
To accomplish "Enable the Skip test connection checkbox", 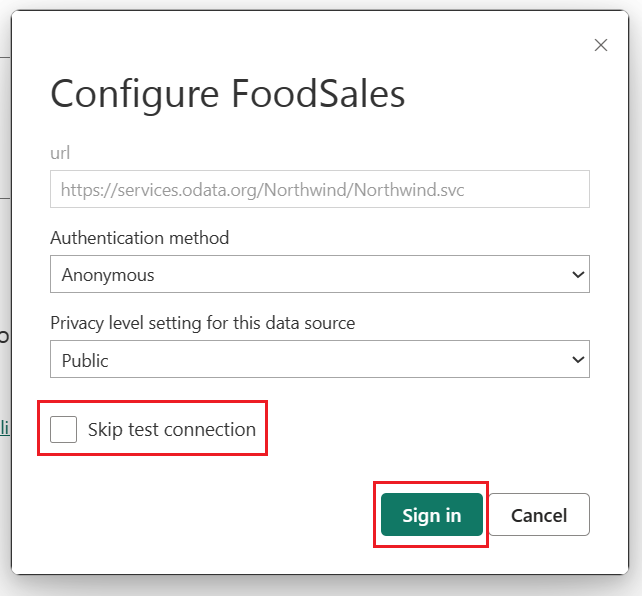I will pos(63,429).
